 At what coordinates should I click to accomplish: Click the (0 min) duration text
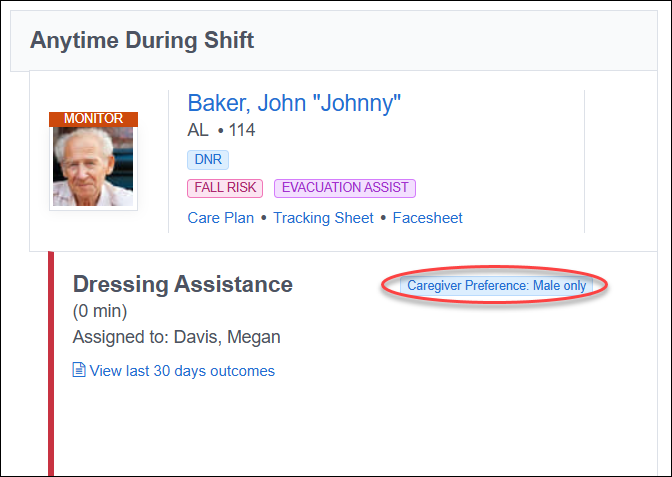point(100,312)
